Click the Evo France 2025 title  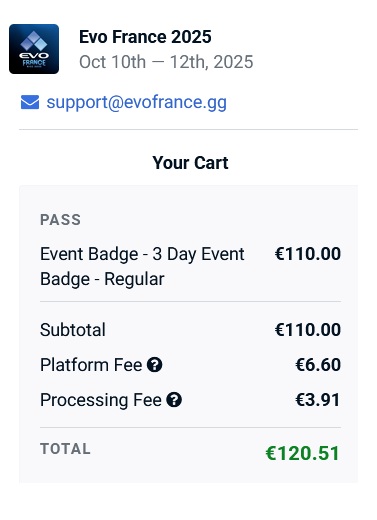point(145,37)
